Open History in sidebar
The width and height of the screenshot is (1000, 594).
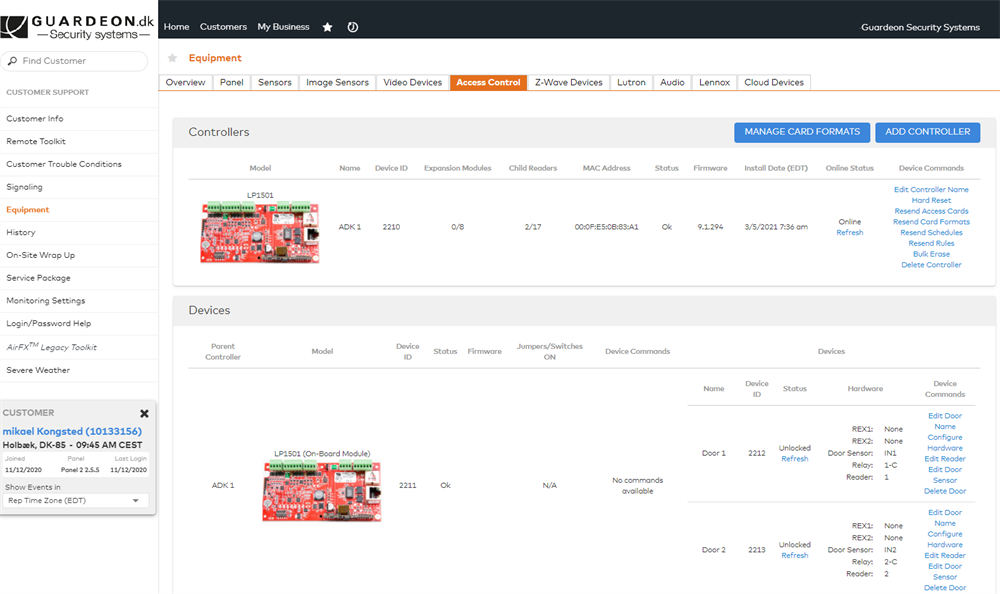coord(20,232)
